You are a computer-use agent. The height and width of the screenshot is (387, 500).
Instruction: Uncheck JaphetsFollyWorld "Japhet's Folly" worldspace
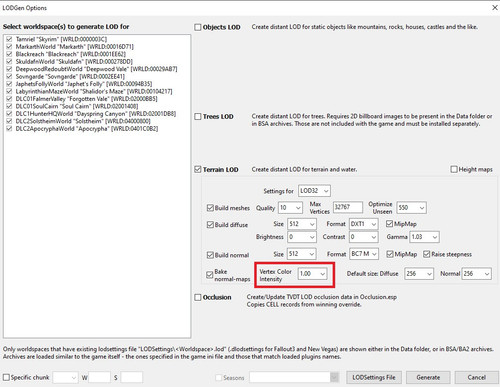(x=9, y=84)
